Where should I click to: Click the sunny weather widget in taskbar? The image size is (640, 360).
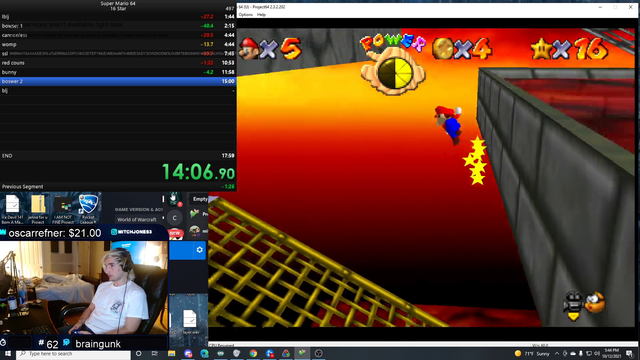pos(532,353)
